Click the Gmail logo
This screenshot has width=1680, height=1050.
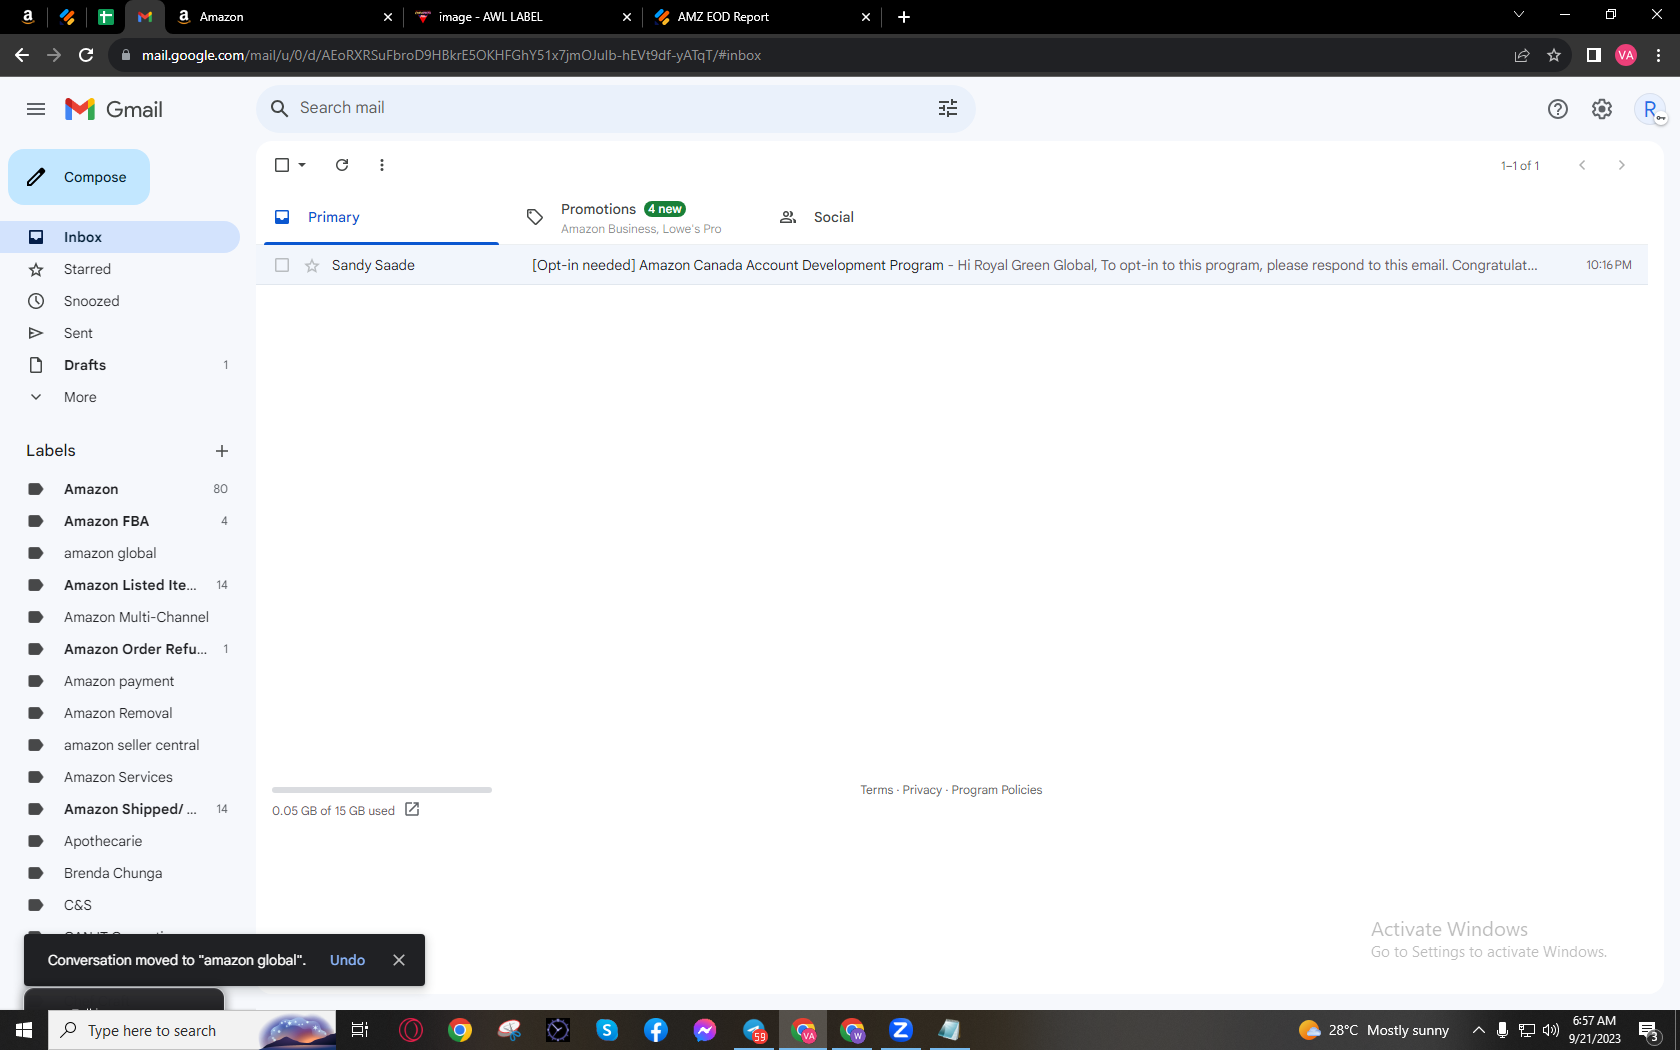(114, 109)
